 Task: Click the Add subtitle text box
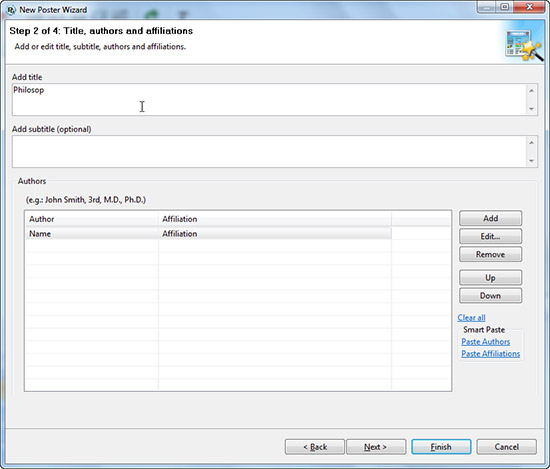point(269,152)
